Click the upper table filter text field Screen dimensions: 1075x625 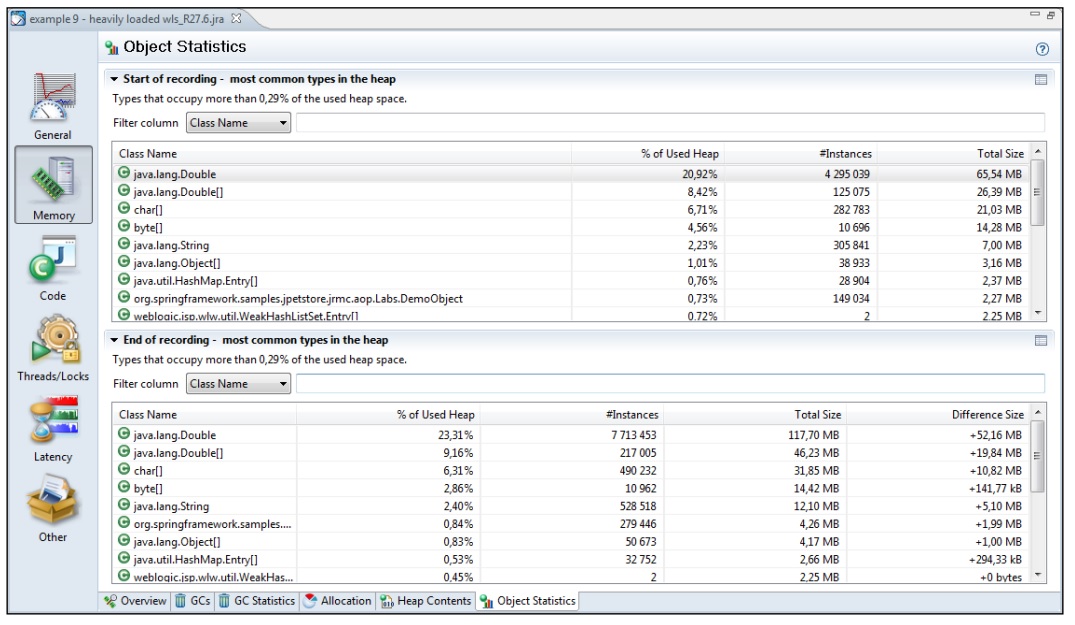tap(670, 123)
